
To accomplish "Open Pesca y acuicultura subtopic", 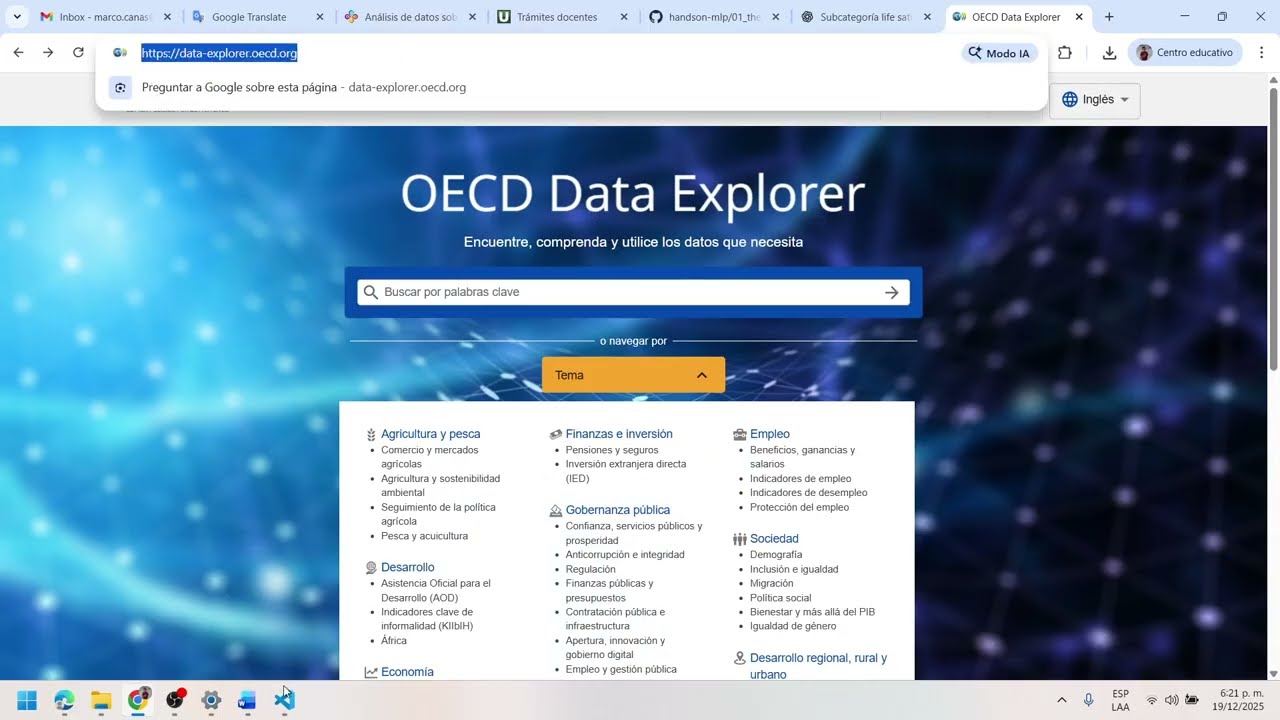I will click(424, 536).
